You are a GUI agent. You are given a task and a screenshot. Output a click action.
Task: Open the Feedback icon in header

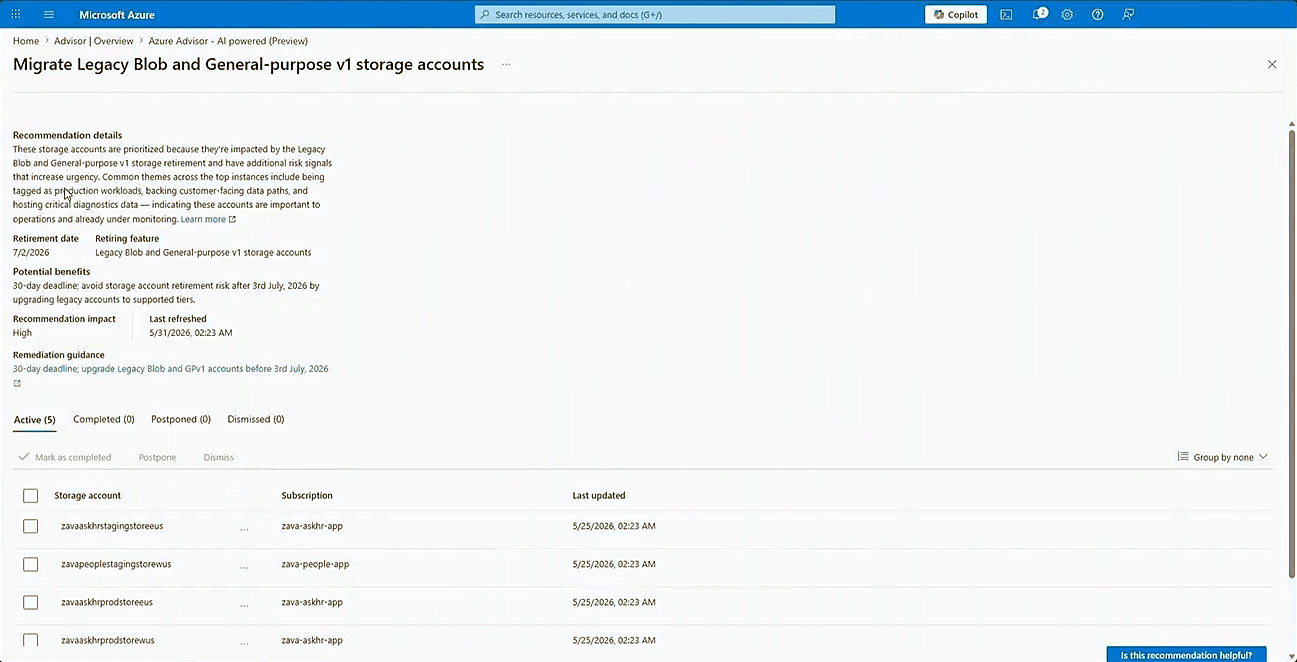click(x=1128, y=15)
